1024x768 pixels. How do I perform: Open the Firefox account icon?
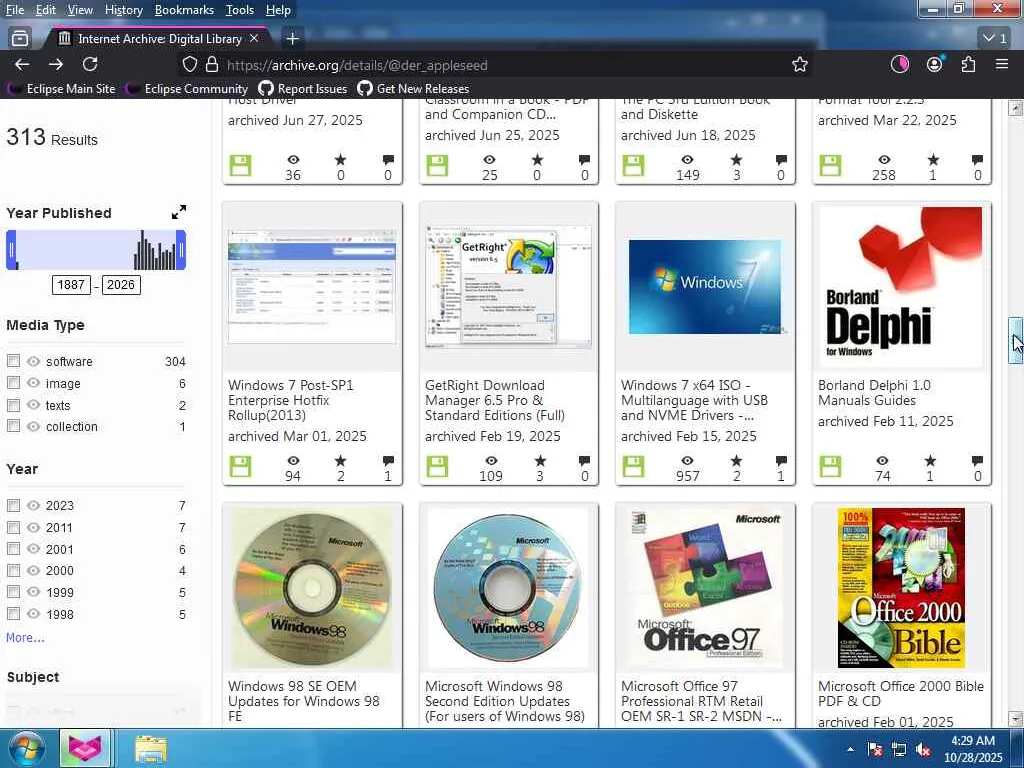(935, 64)
